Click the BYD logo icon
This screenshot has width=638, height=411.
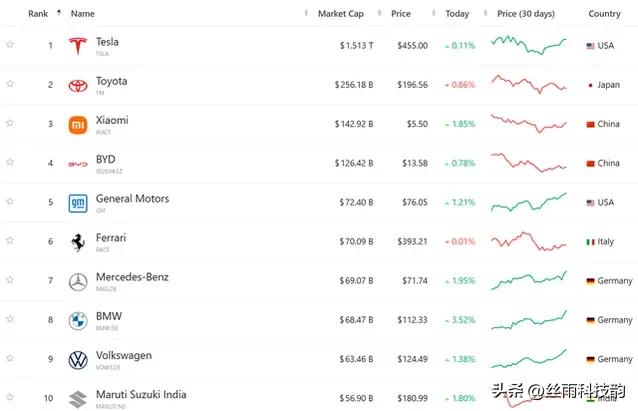click(x=77, y=163)
